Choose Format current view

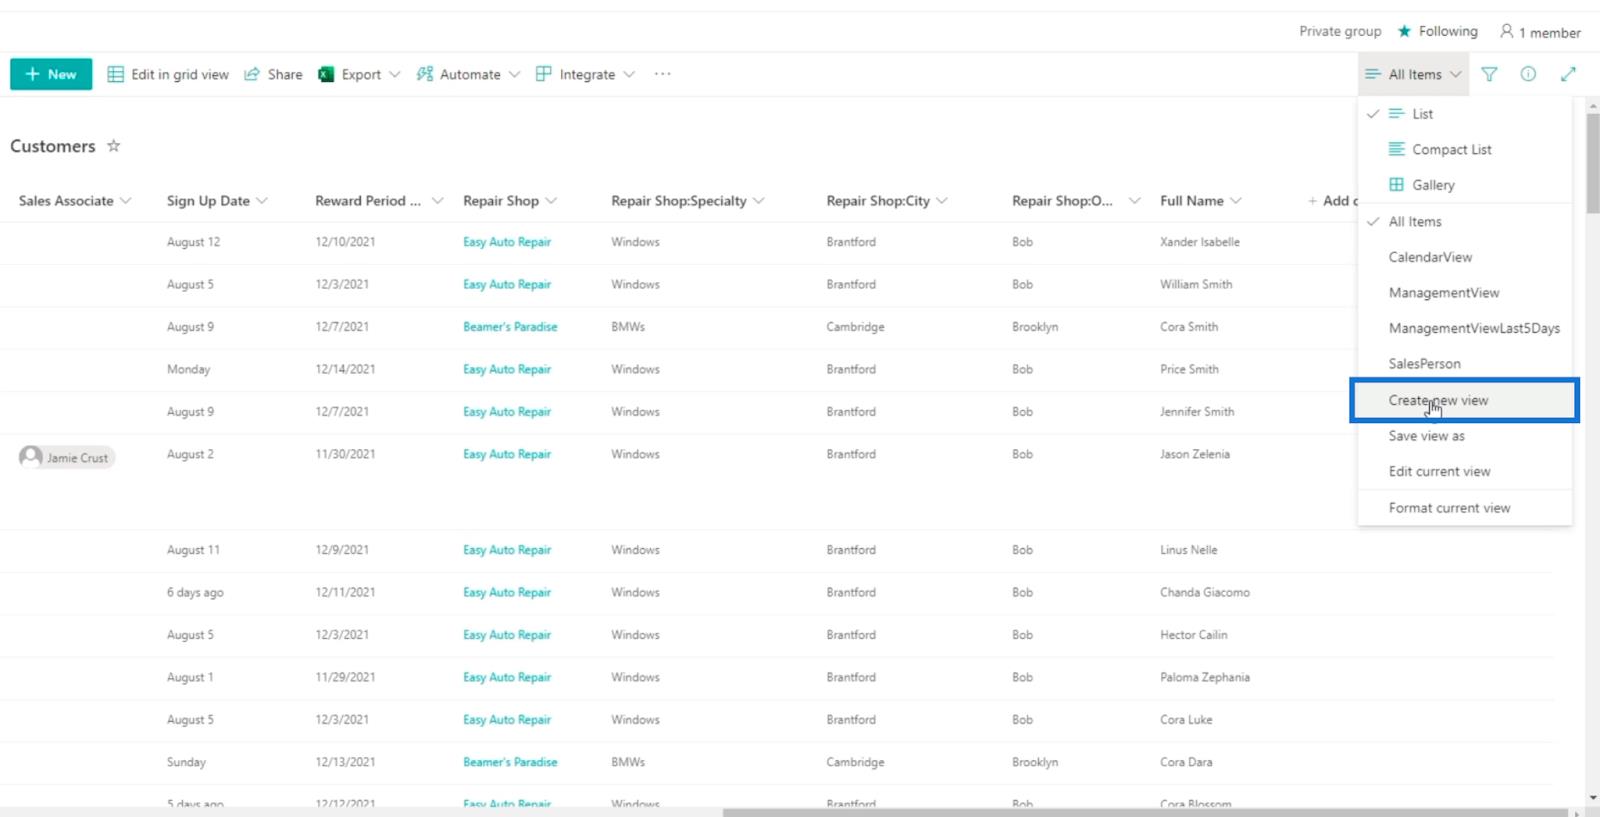[x=1465, y=508]
